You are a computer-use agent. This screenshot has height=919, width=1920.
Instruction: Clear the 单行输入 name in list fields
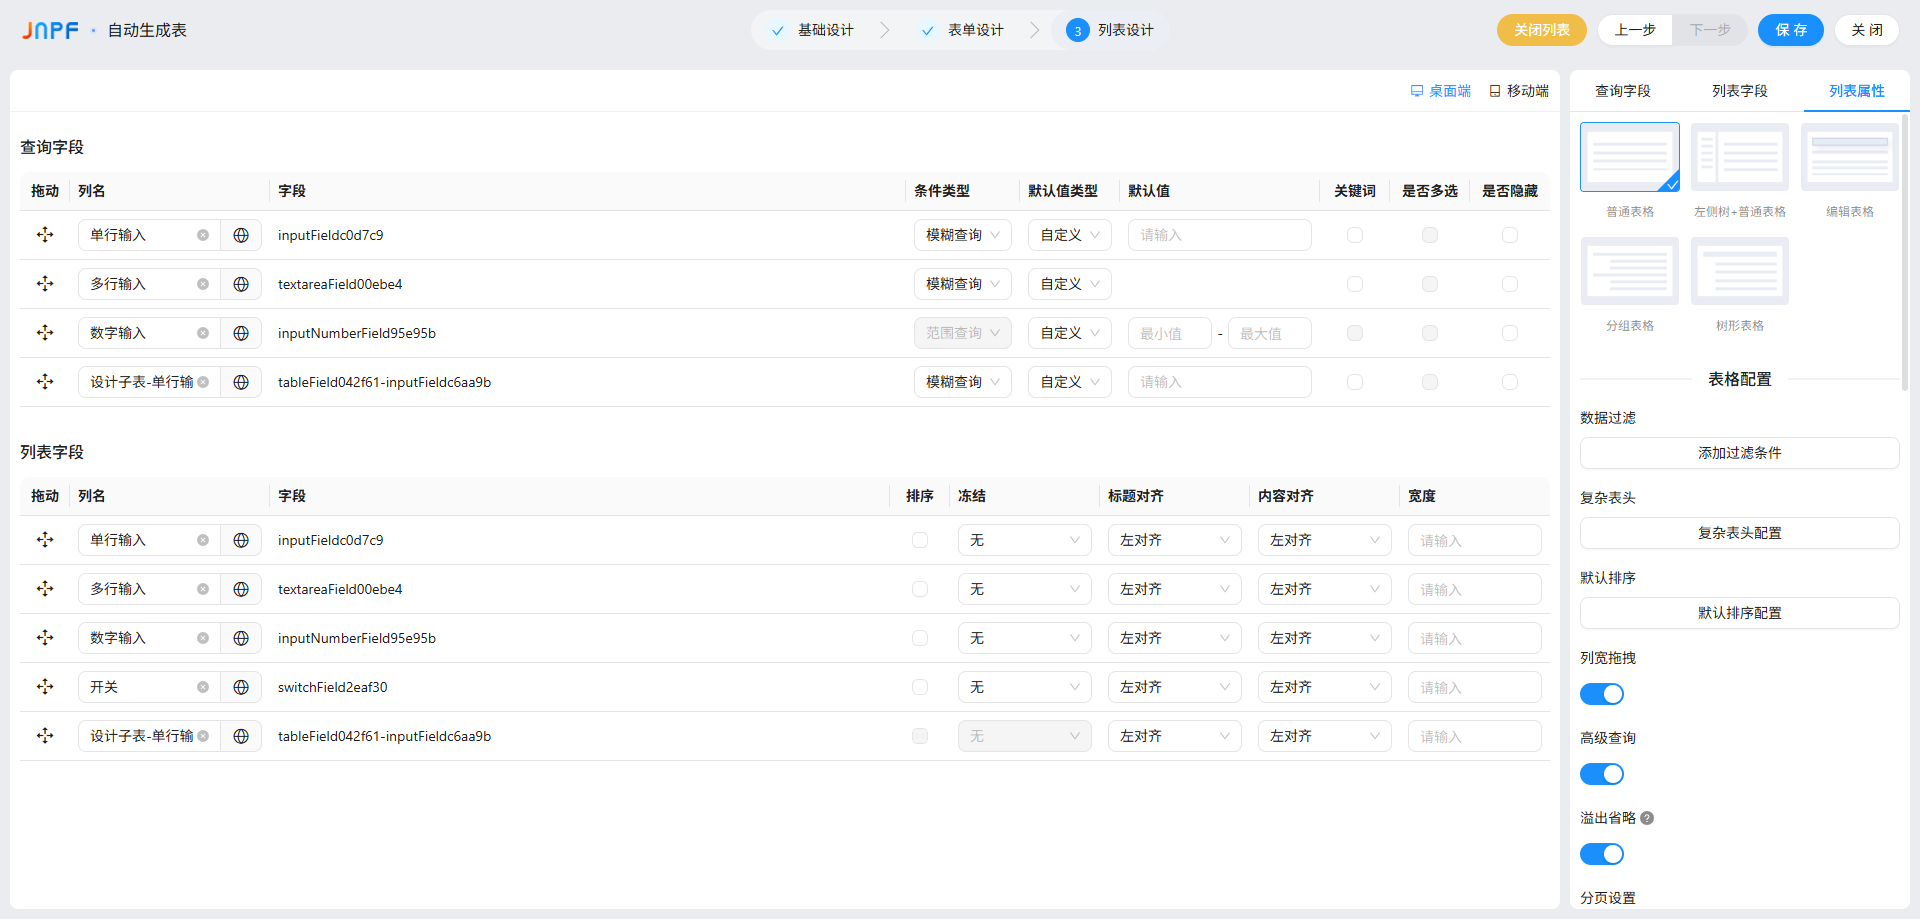203,540
